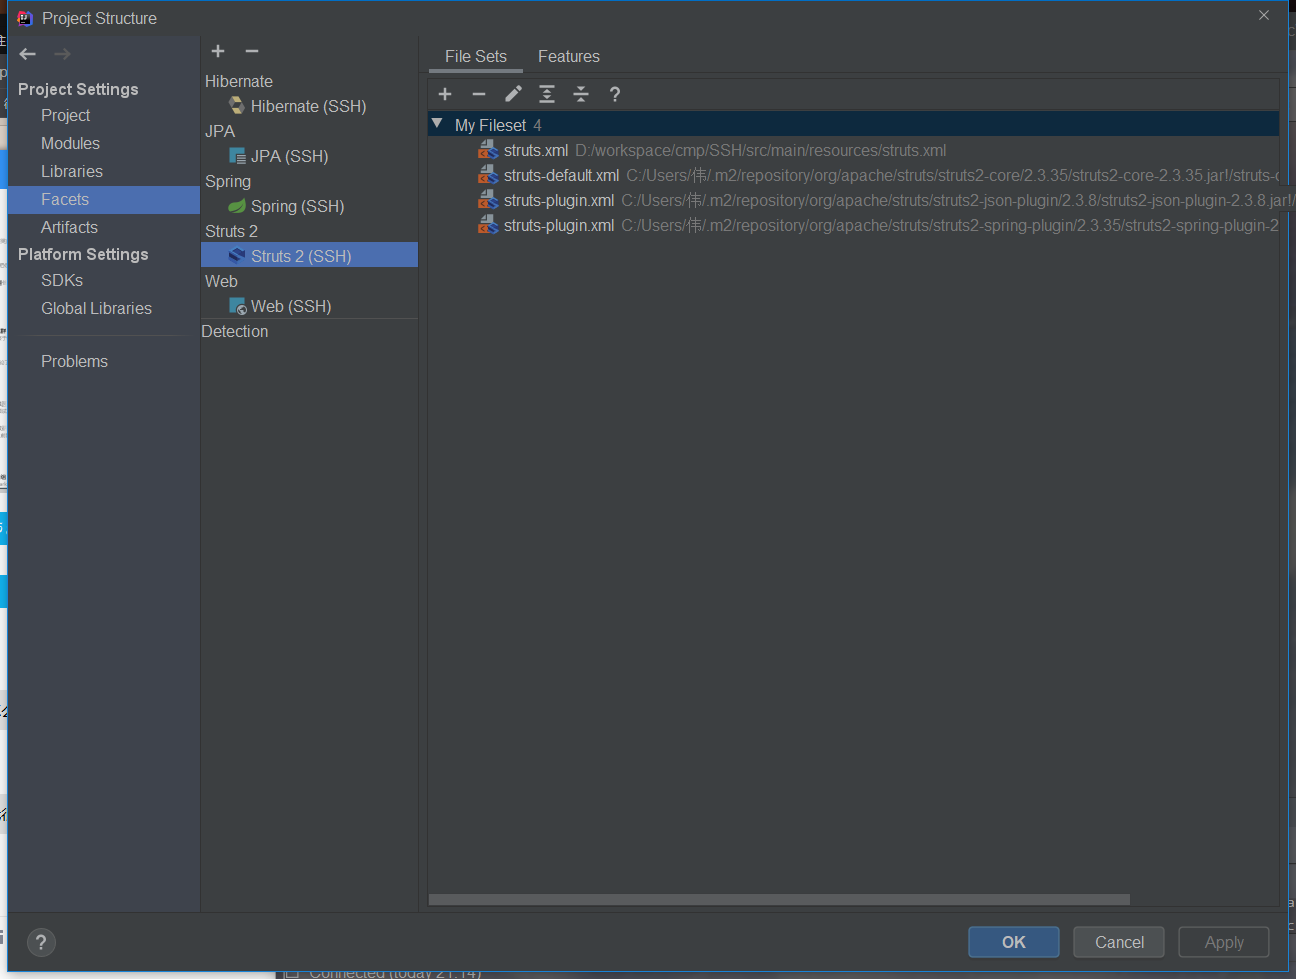Remove the selected file set

click(479, 94)
